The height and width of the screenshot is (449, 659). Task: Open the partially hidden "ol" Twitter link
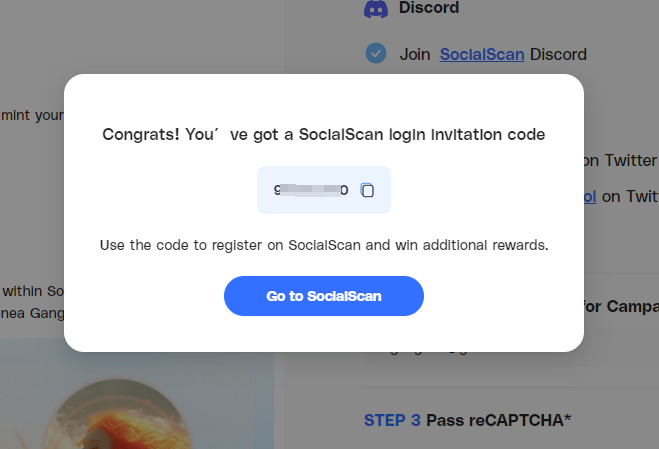click(590, 196)
